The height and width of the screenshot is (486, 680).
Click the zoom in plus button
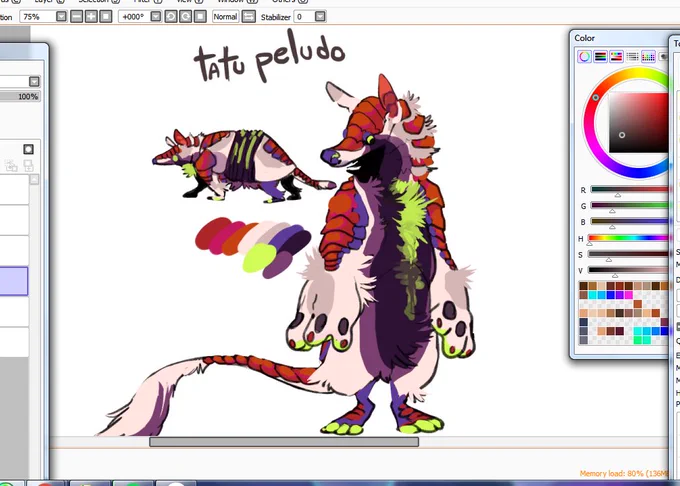pyautogui.click(x=91, y=17)
